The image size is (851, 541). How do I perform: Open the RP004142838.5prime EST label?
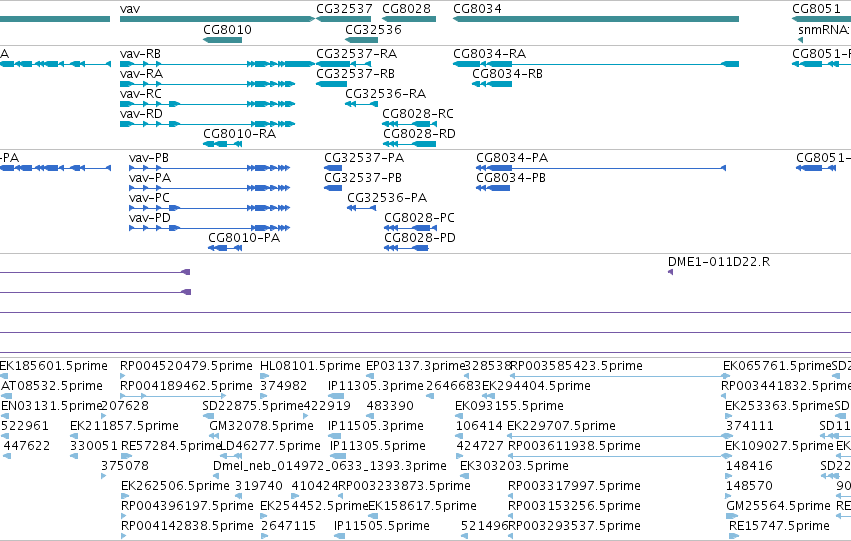pos(187,527)
